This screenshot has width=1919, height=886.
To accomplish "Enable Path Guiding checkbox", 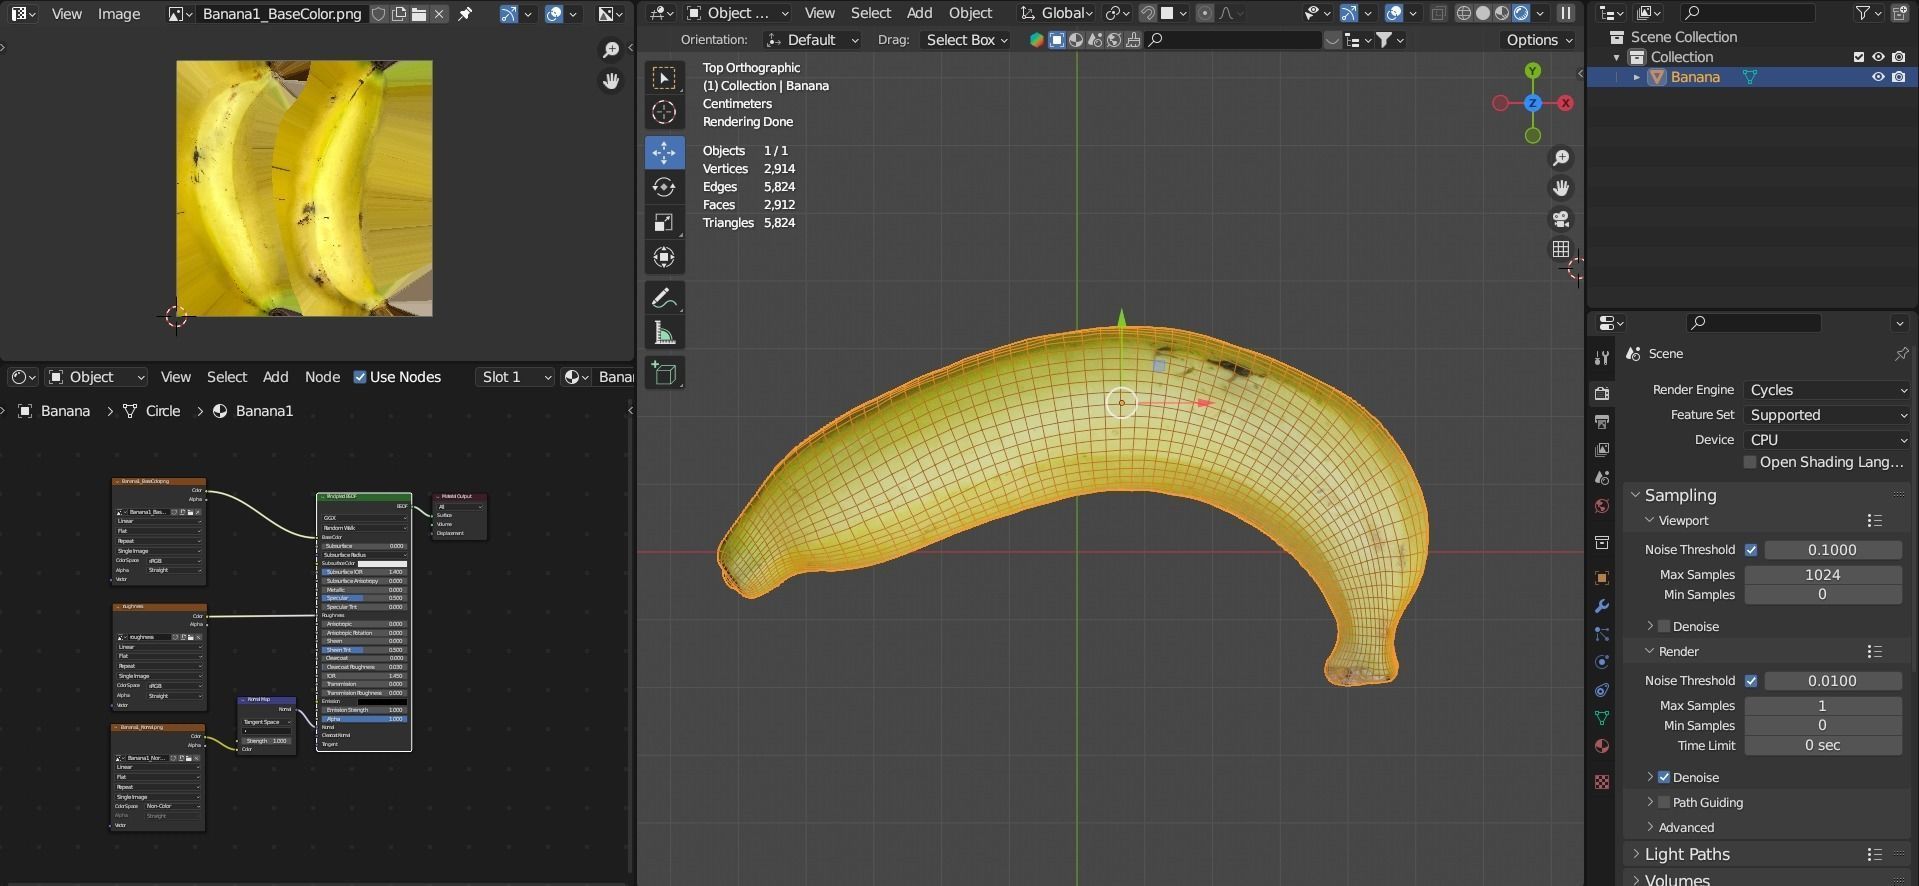I will pos(1664,802).
